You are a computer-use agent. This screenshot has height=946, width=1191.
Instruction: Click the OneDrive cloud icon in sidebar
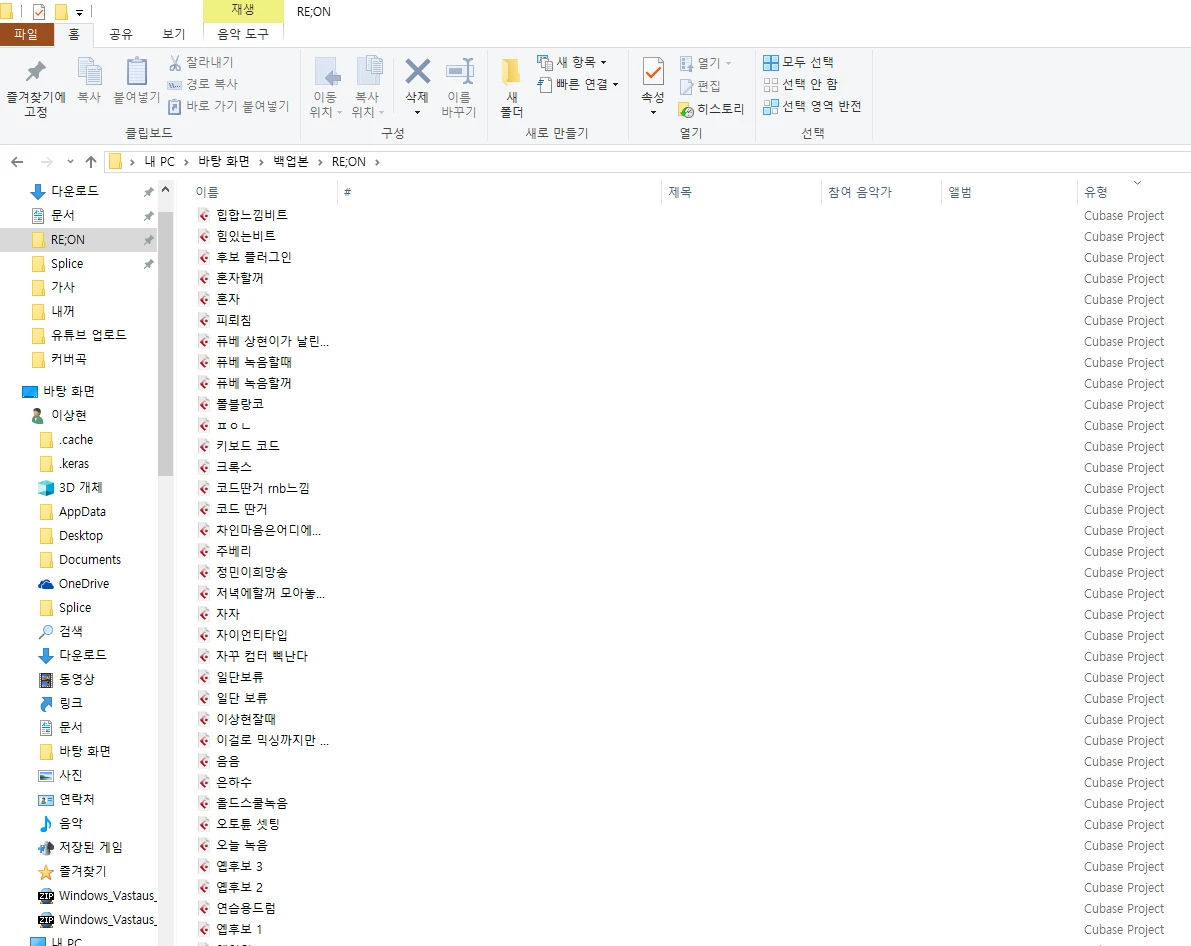[x=46, y=584]
